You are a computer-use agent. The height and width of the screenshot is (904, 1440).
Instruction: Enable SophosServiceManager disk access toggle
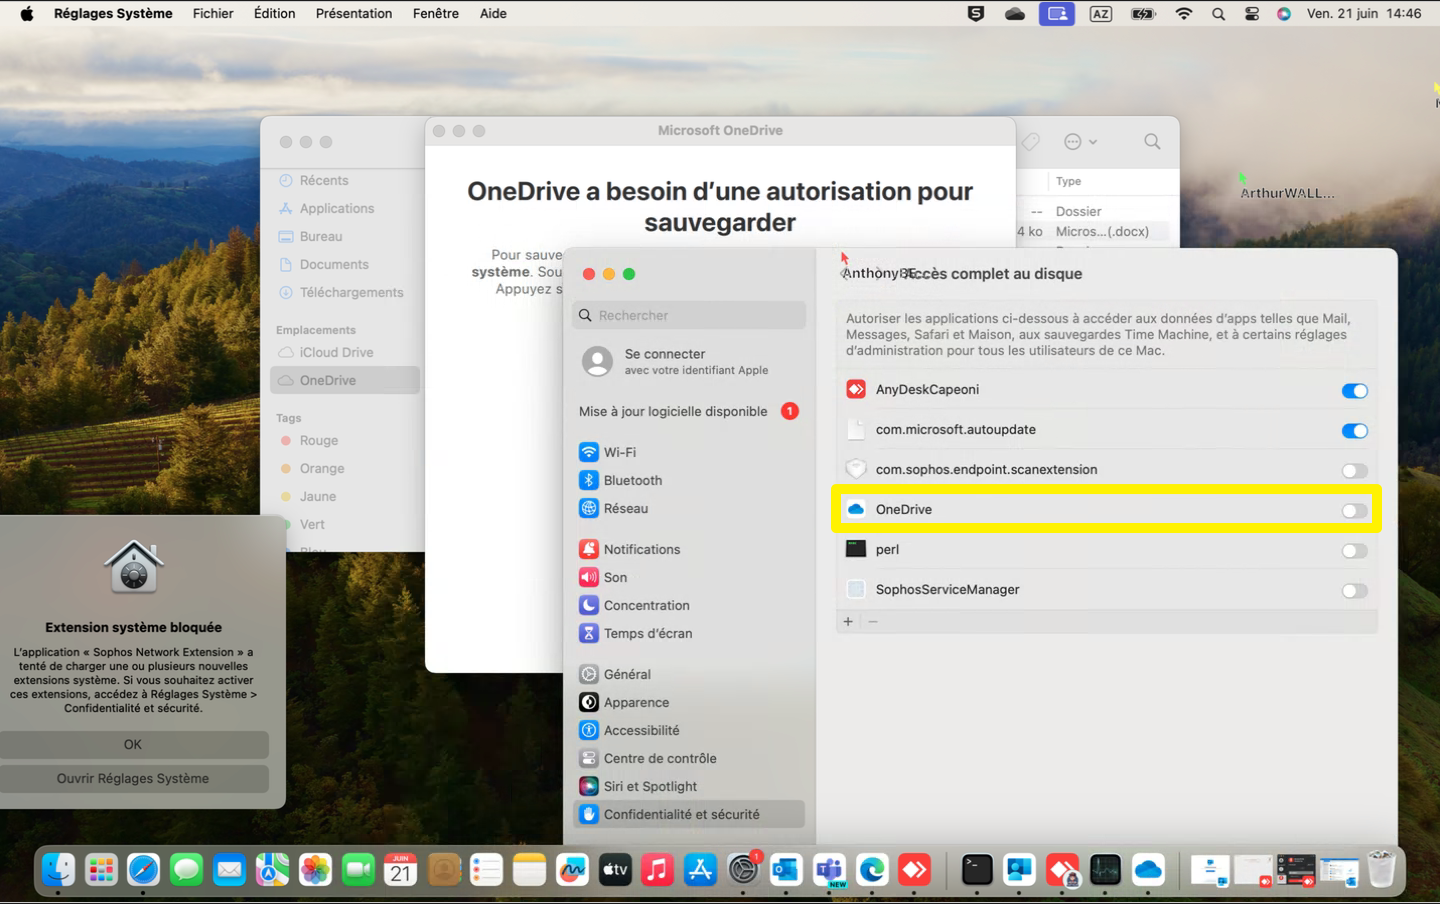pos(1354,591)
